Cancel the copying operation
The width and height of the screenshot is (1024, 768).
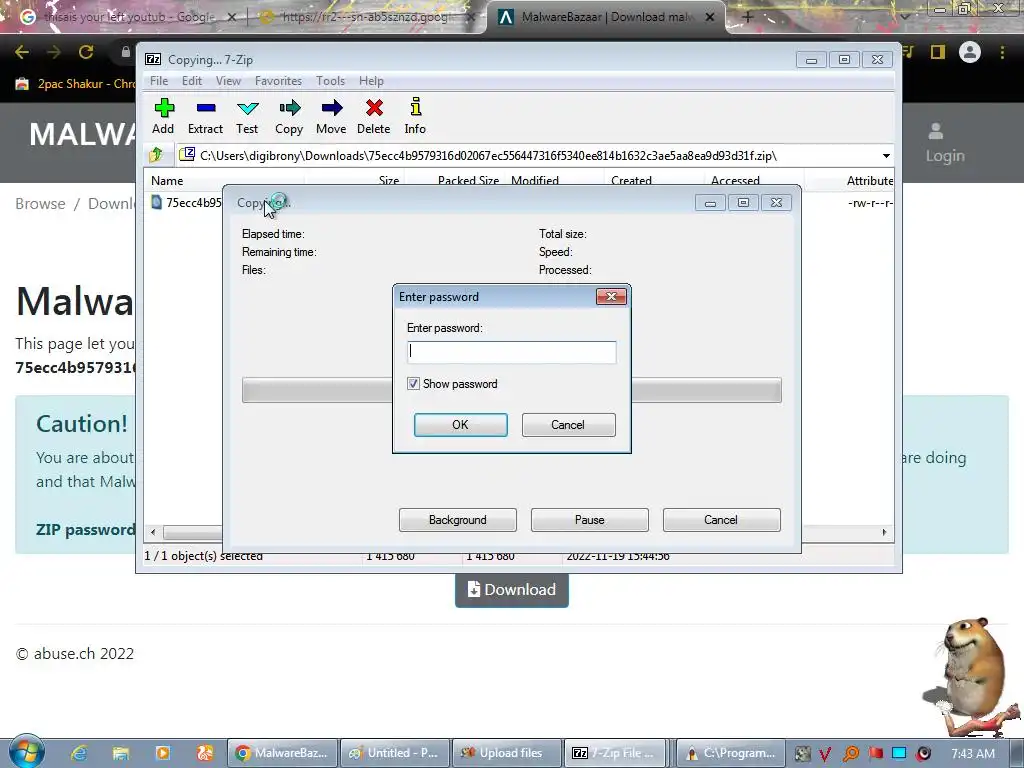[722, 520]
